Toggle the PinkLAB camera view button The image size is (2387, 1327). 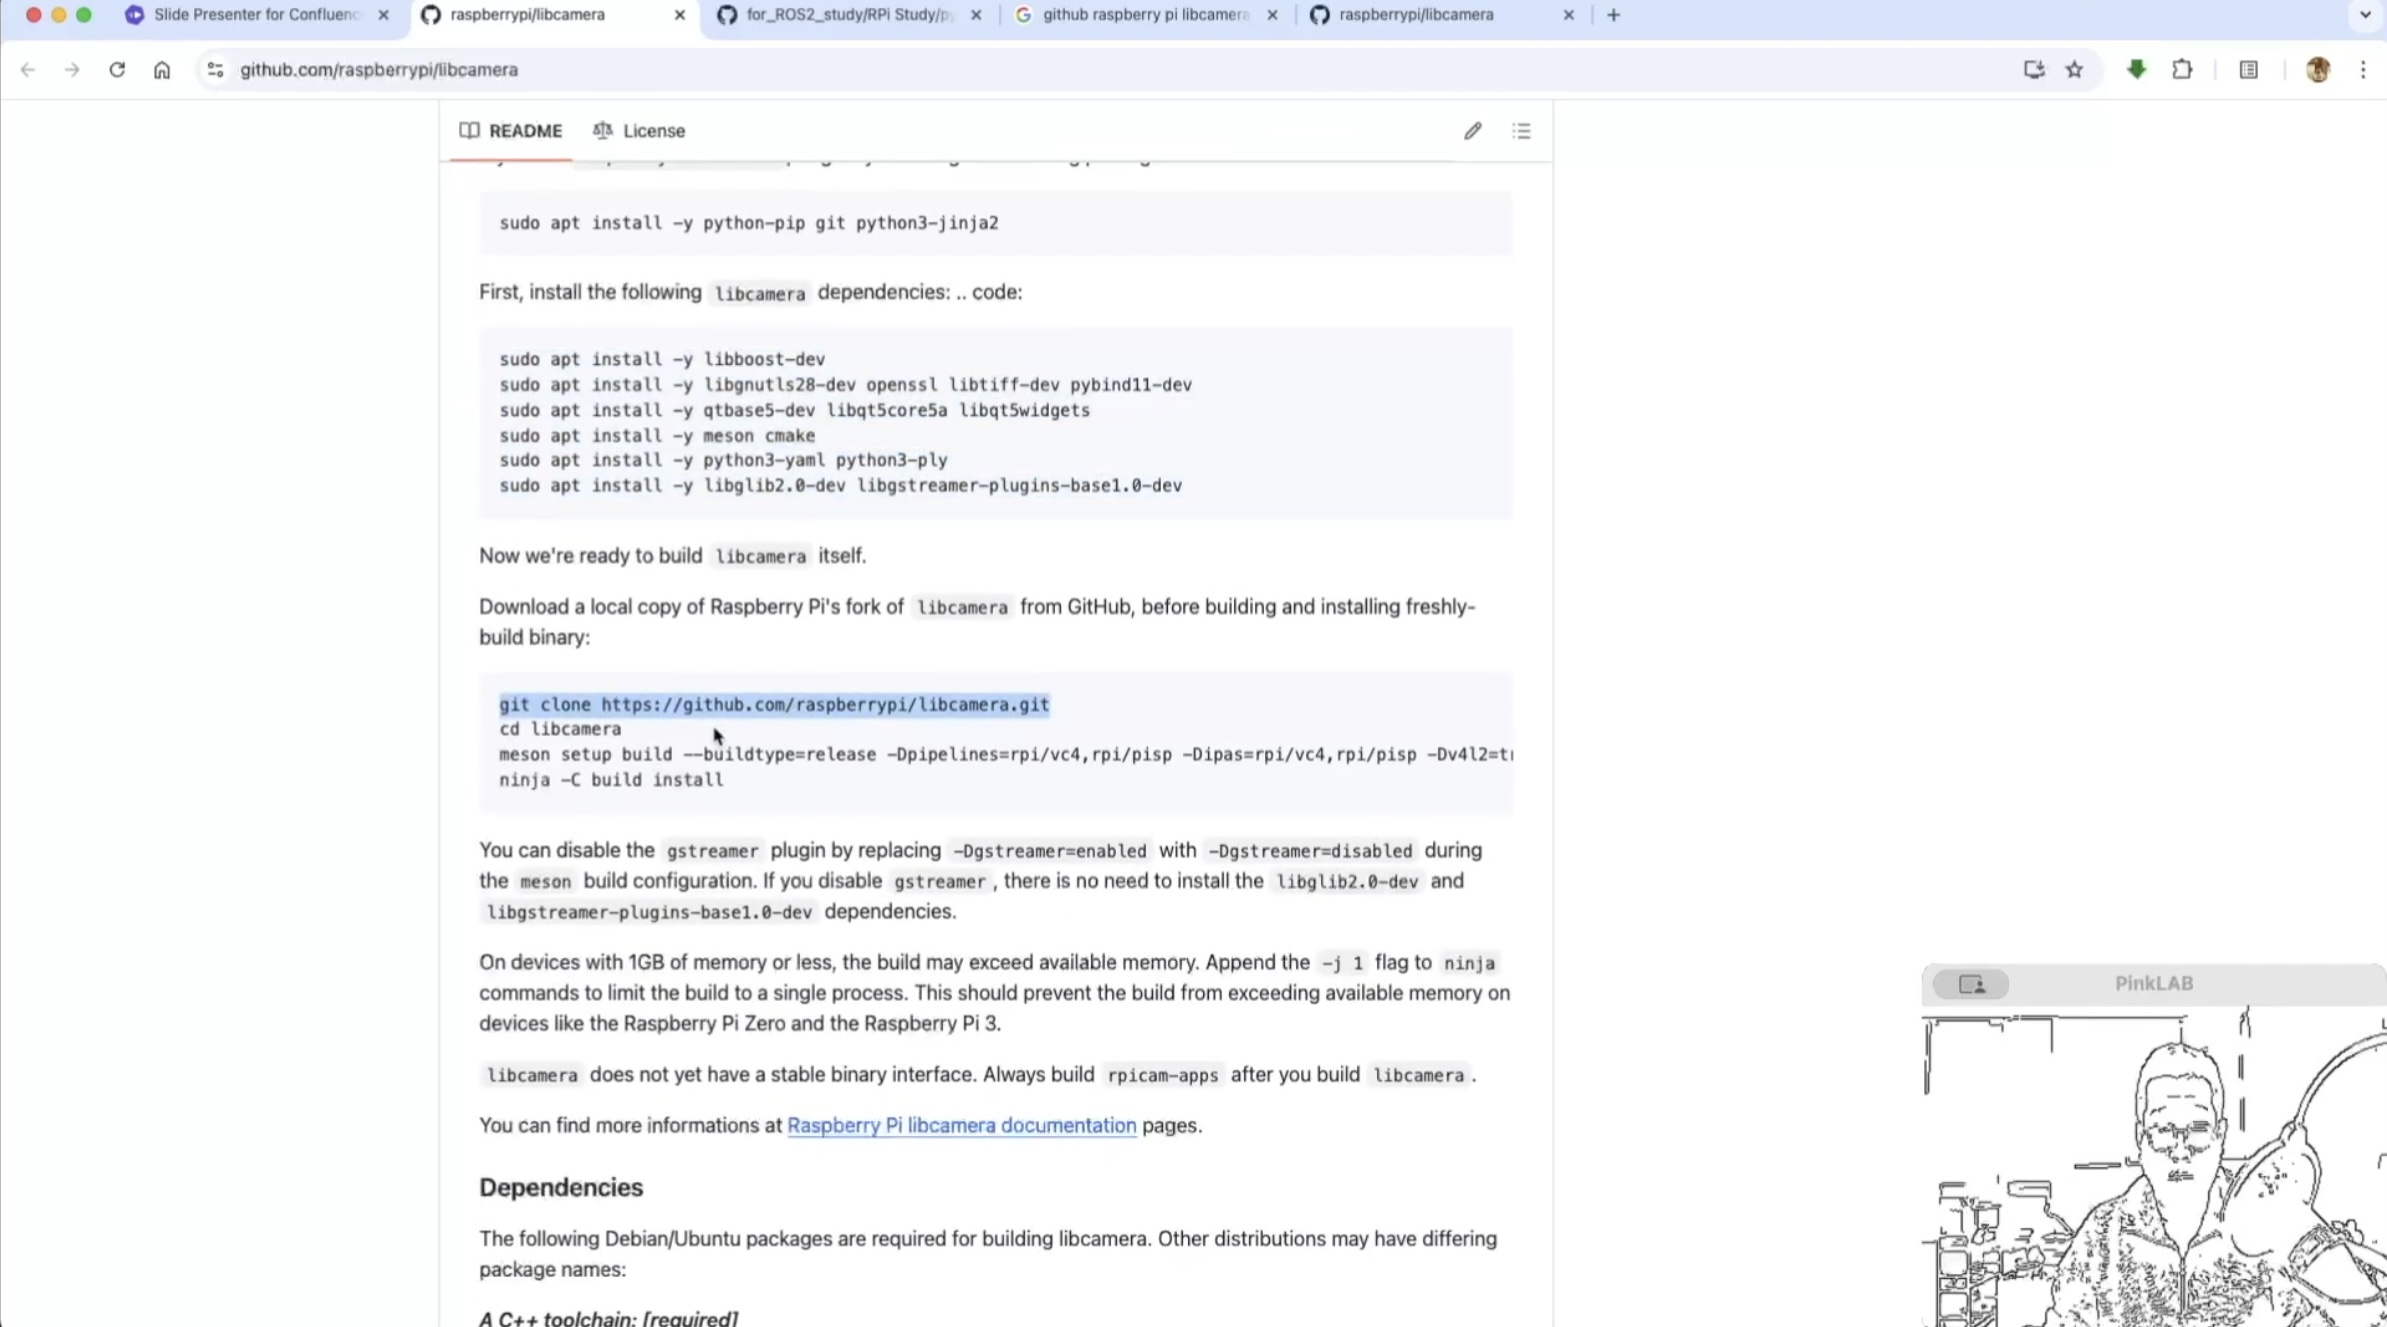tap(1970, 984)
